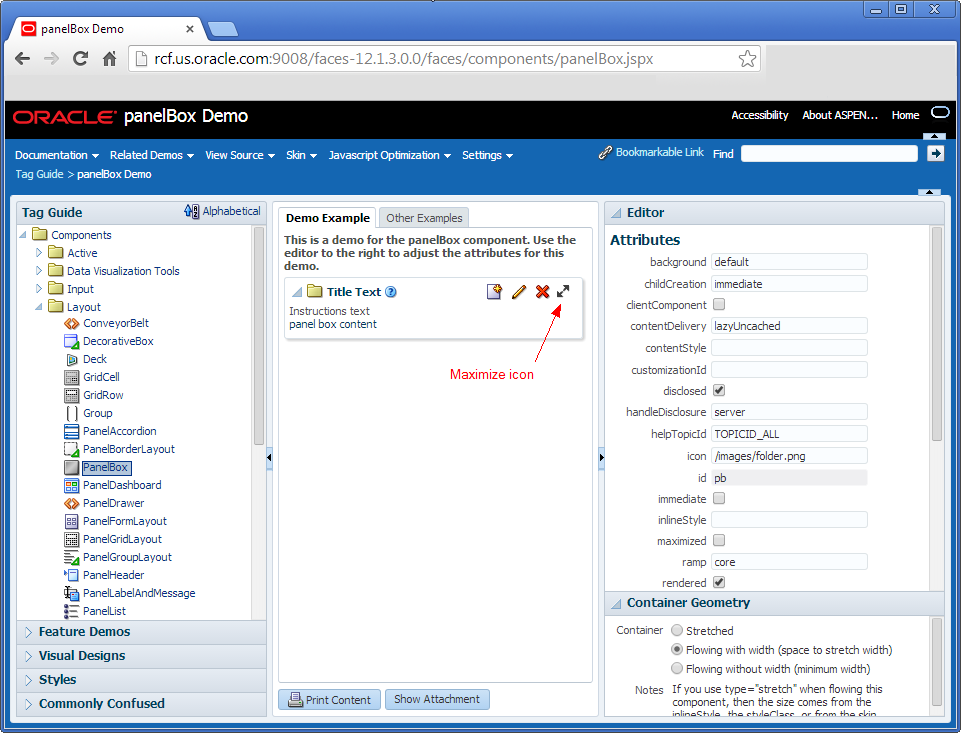Click the Bookmarkable Link chain icon

(x=605, y=153)
